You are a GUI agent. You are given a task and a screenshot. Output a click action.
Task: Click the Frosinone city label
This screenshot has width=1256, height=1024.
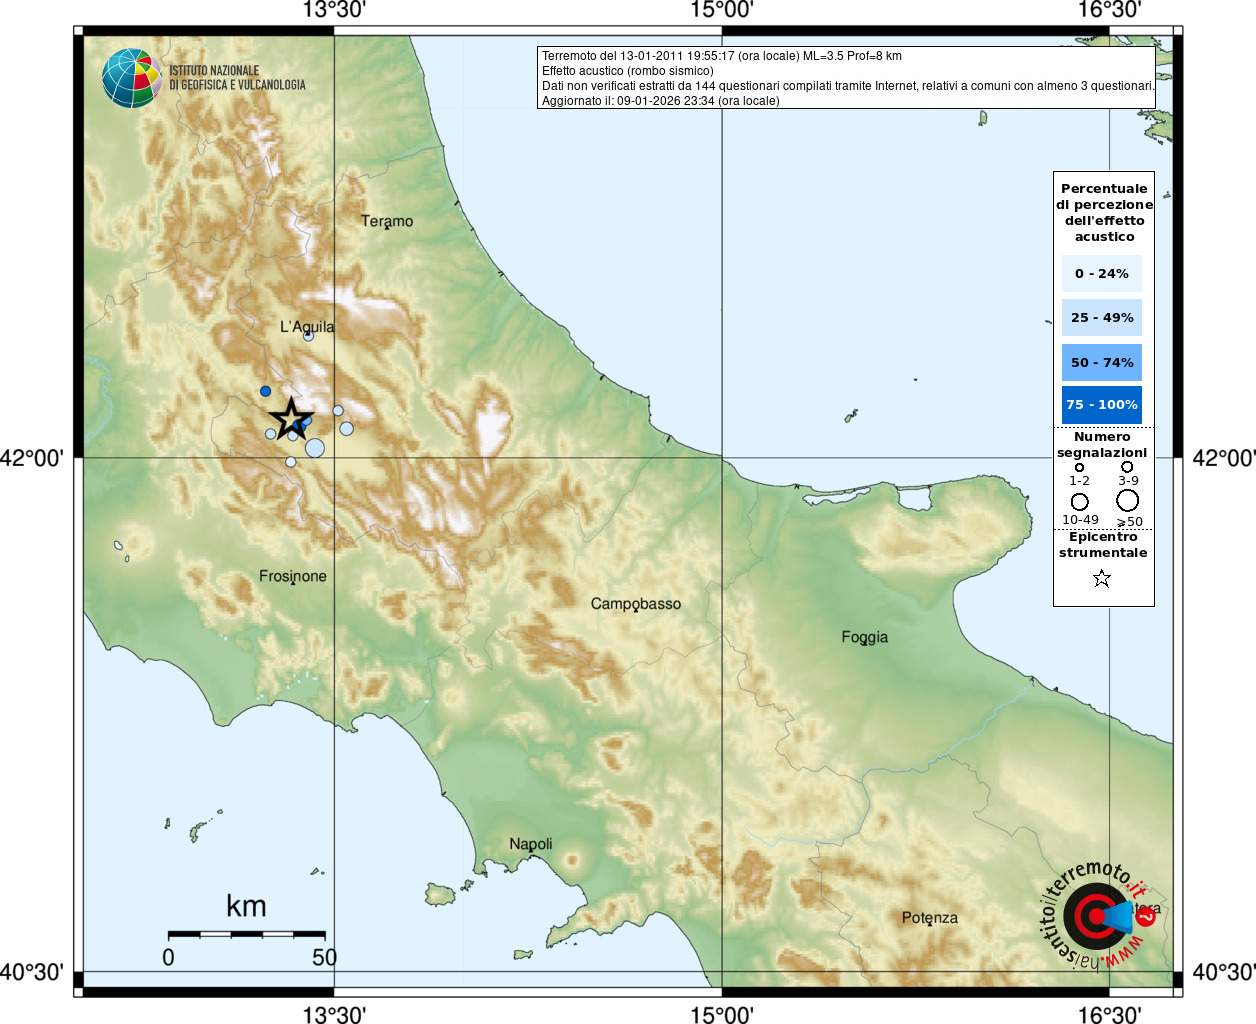point(293,576)
